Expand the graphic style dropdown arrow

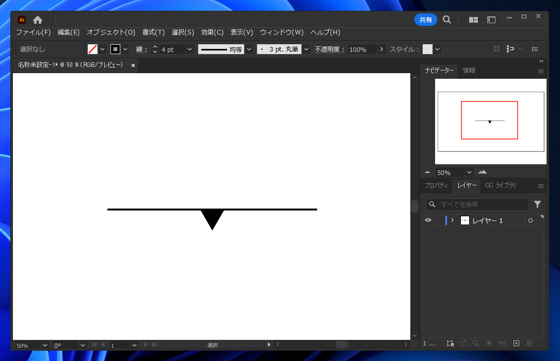[438, 49]
